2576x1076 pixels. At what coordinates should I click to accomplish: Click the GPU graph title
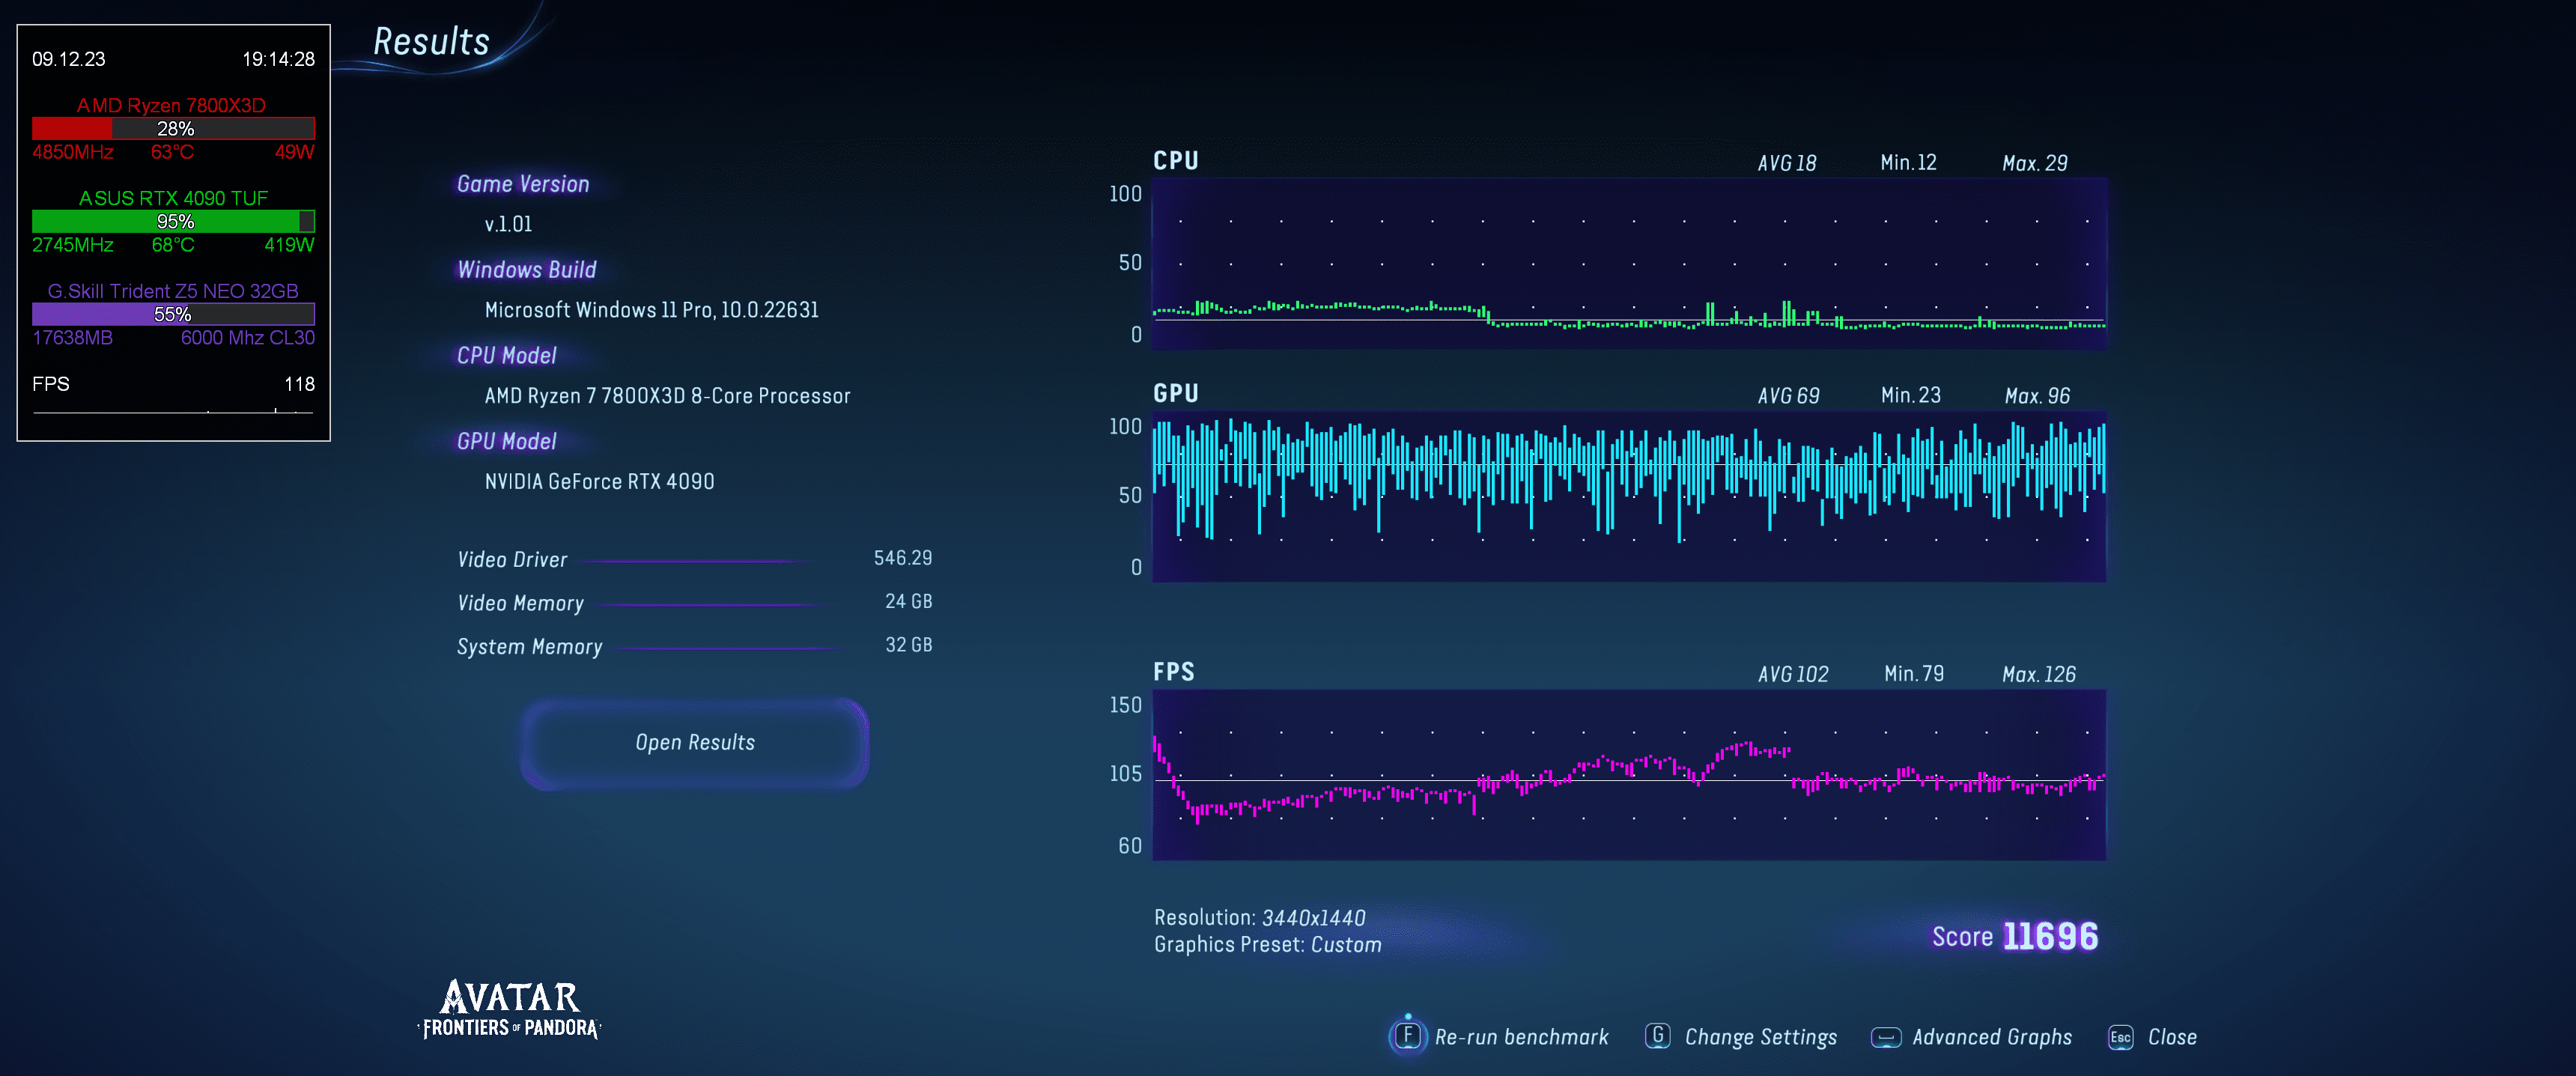point(1175,394)
